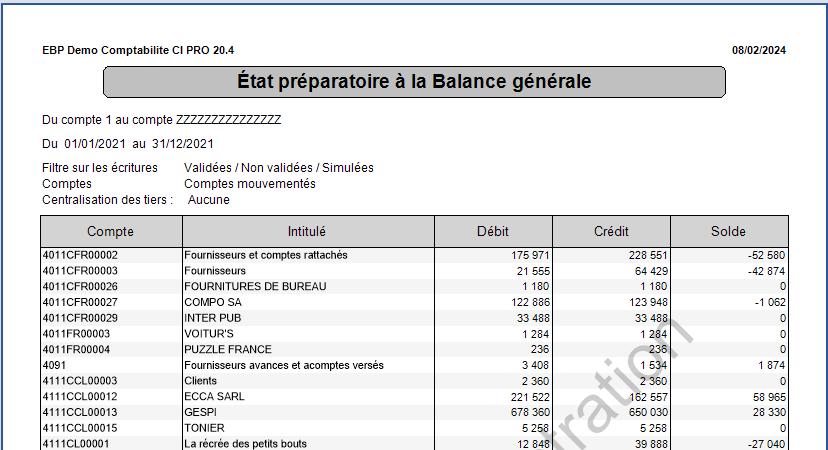Click the Solde column header
Screen dimensions: 828x450
pyautogui.click(x=728, y=231)
